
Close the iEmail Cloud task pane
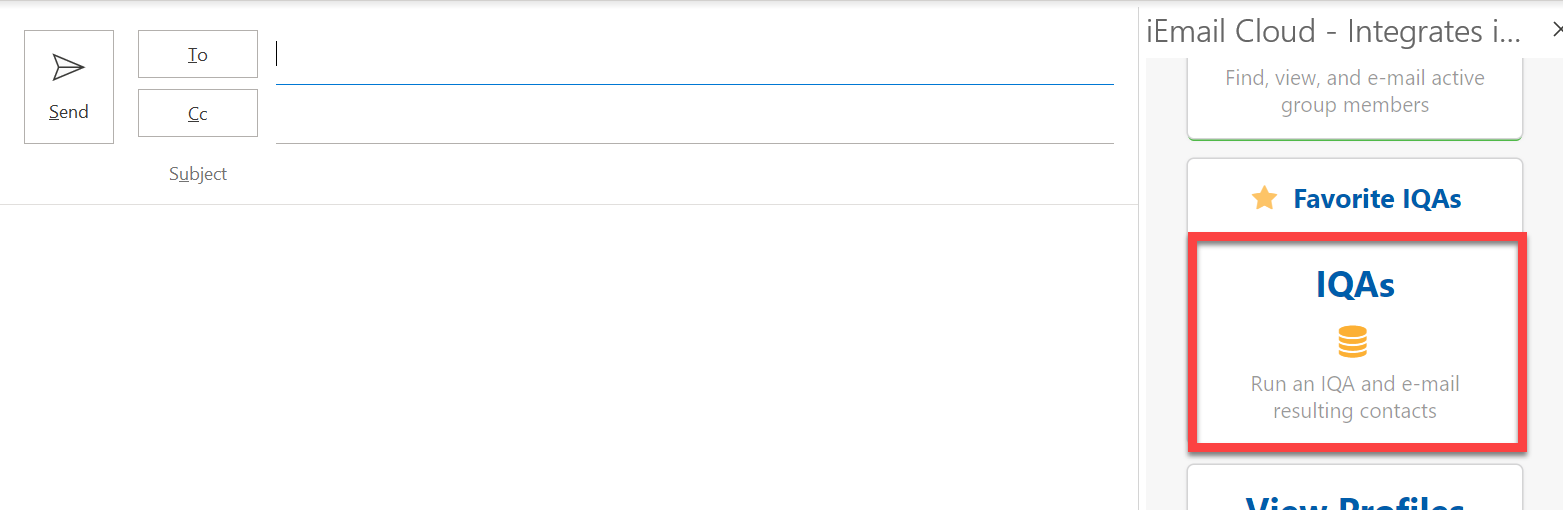tap(1555, 31)
